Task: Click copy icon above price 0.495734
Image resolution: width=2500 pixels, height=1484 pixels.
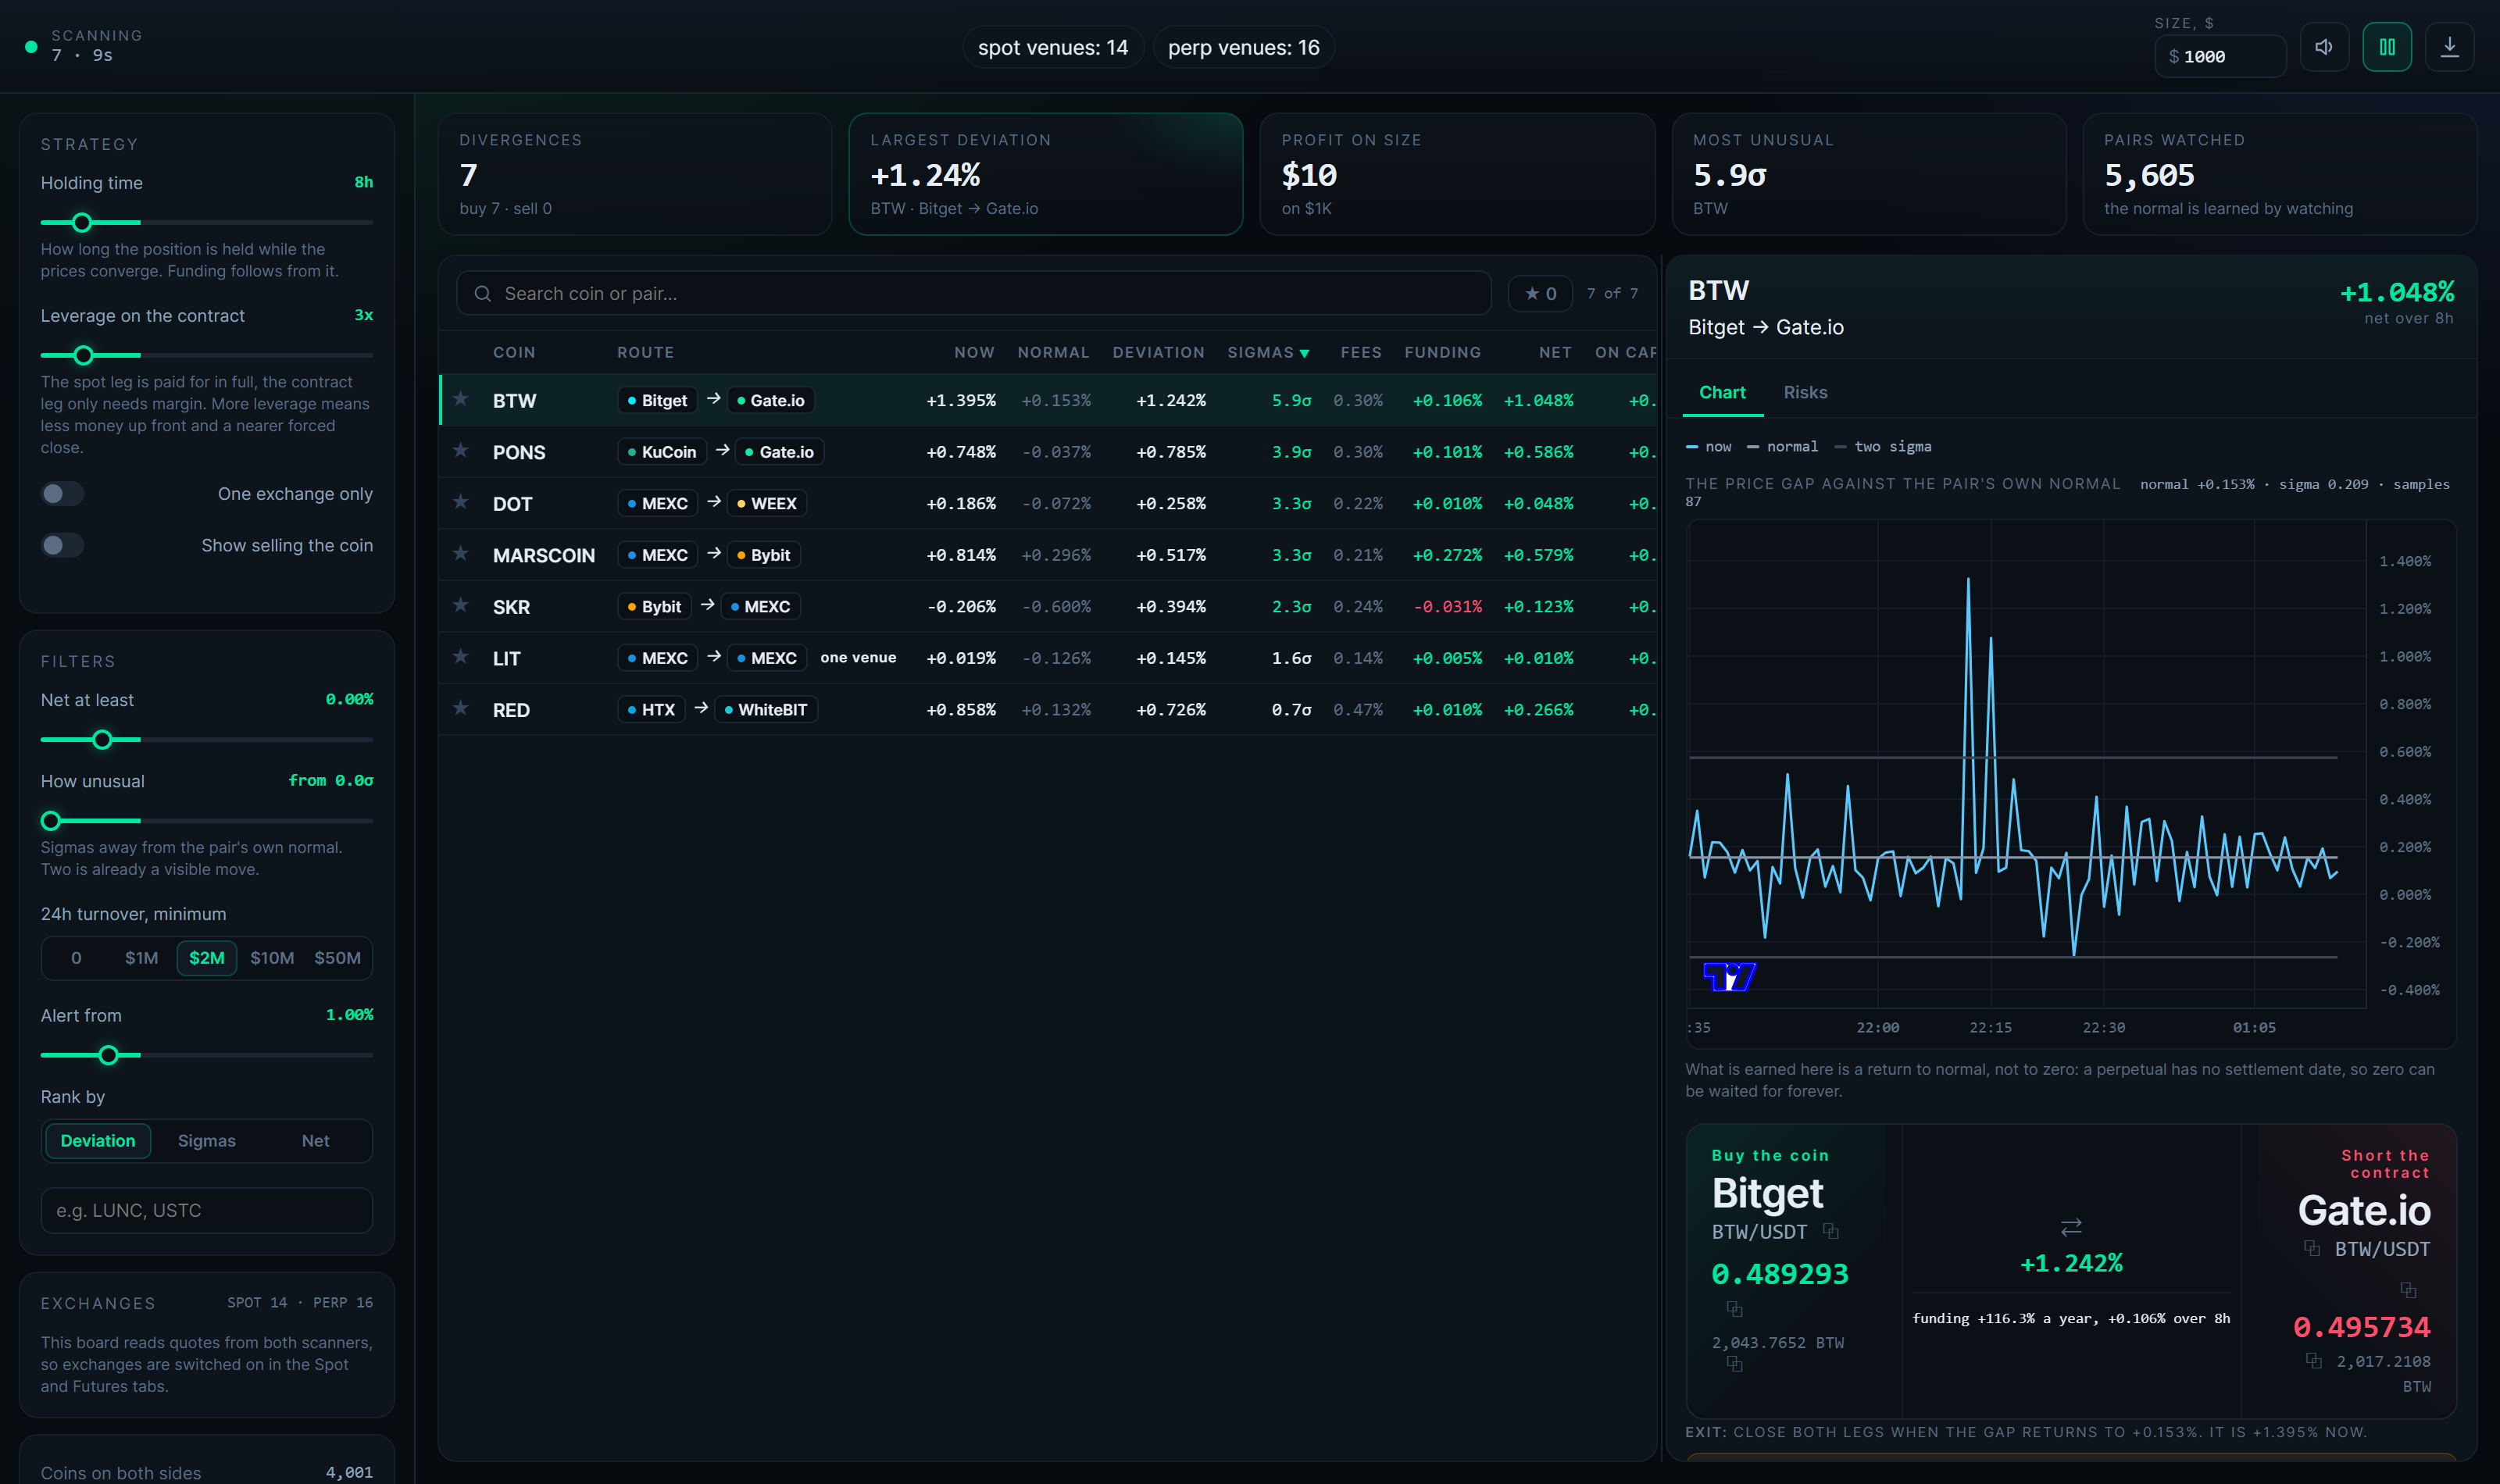Action: tap(2408, 1290)
